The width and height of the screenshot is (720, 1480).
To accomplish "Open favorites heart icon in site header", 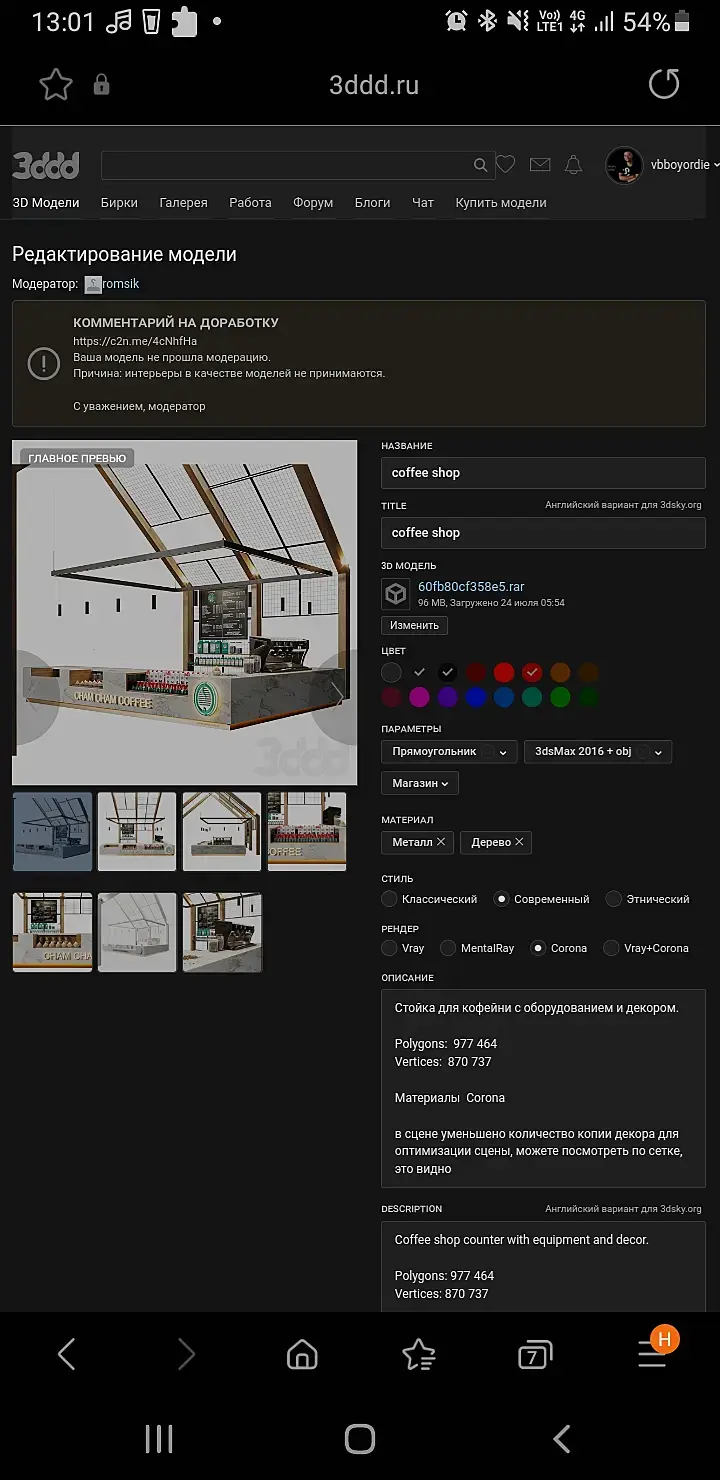I will (x=506, y=165).
